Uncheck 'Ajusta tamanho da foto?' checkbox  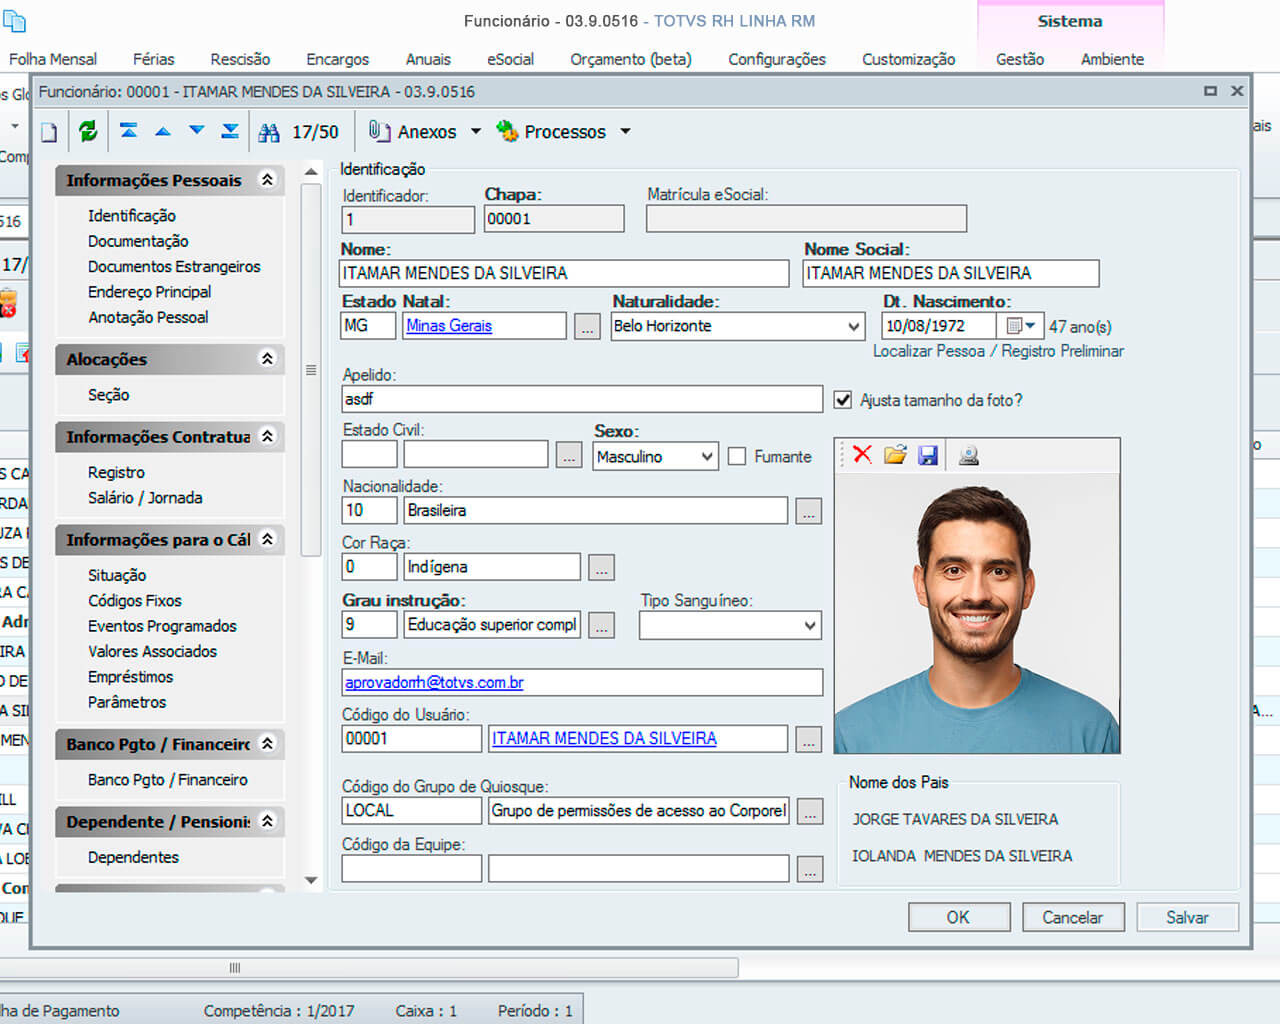[x=843, y=400]
